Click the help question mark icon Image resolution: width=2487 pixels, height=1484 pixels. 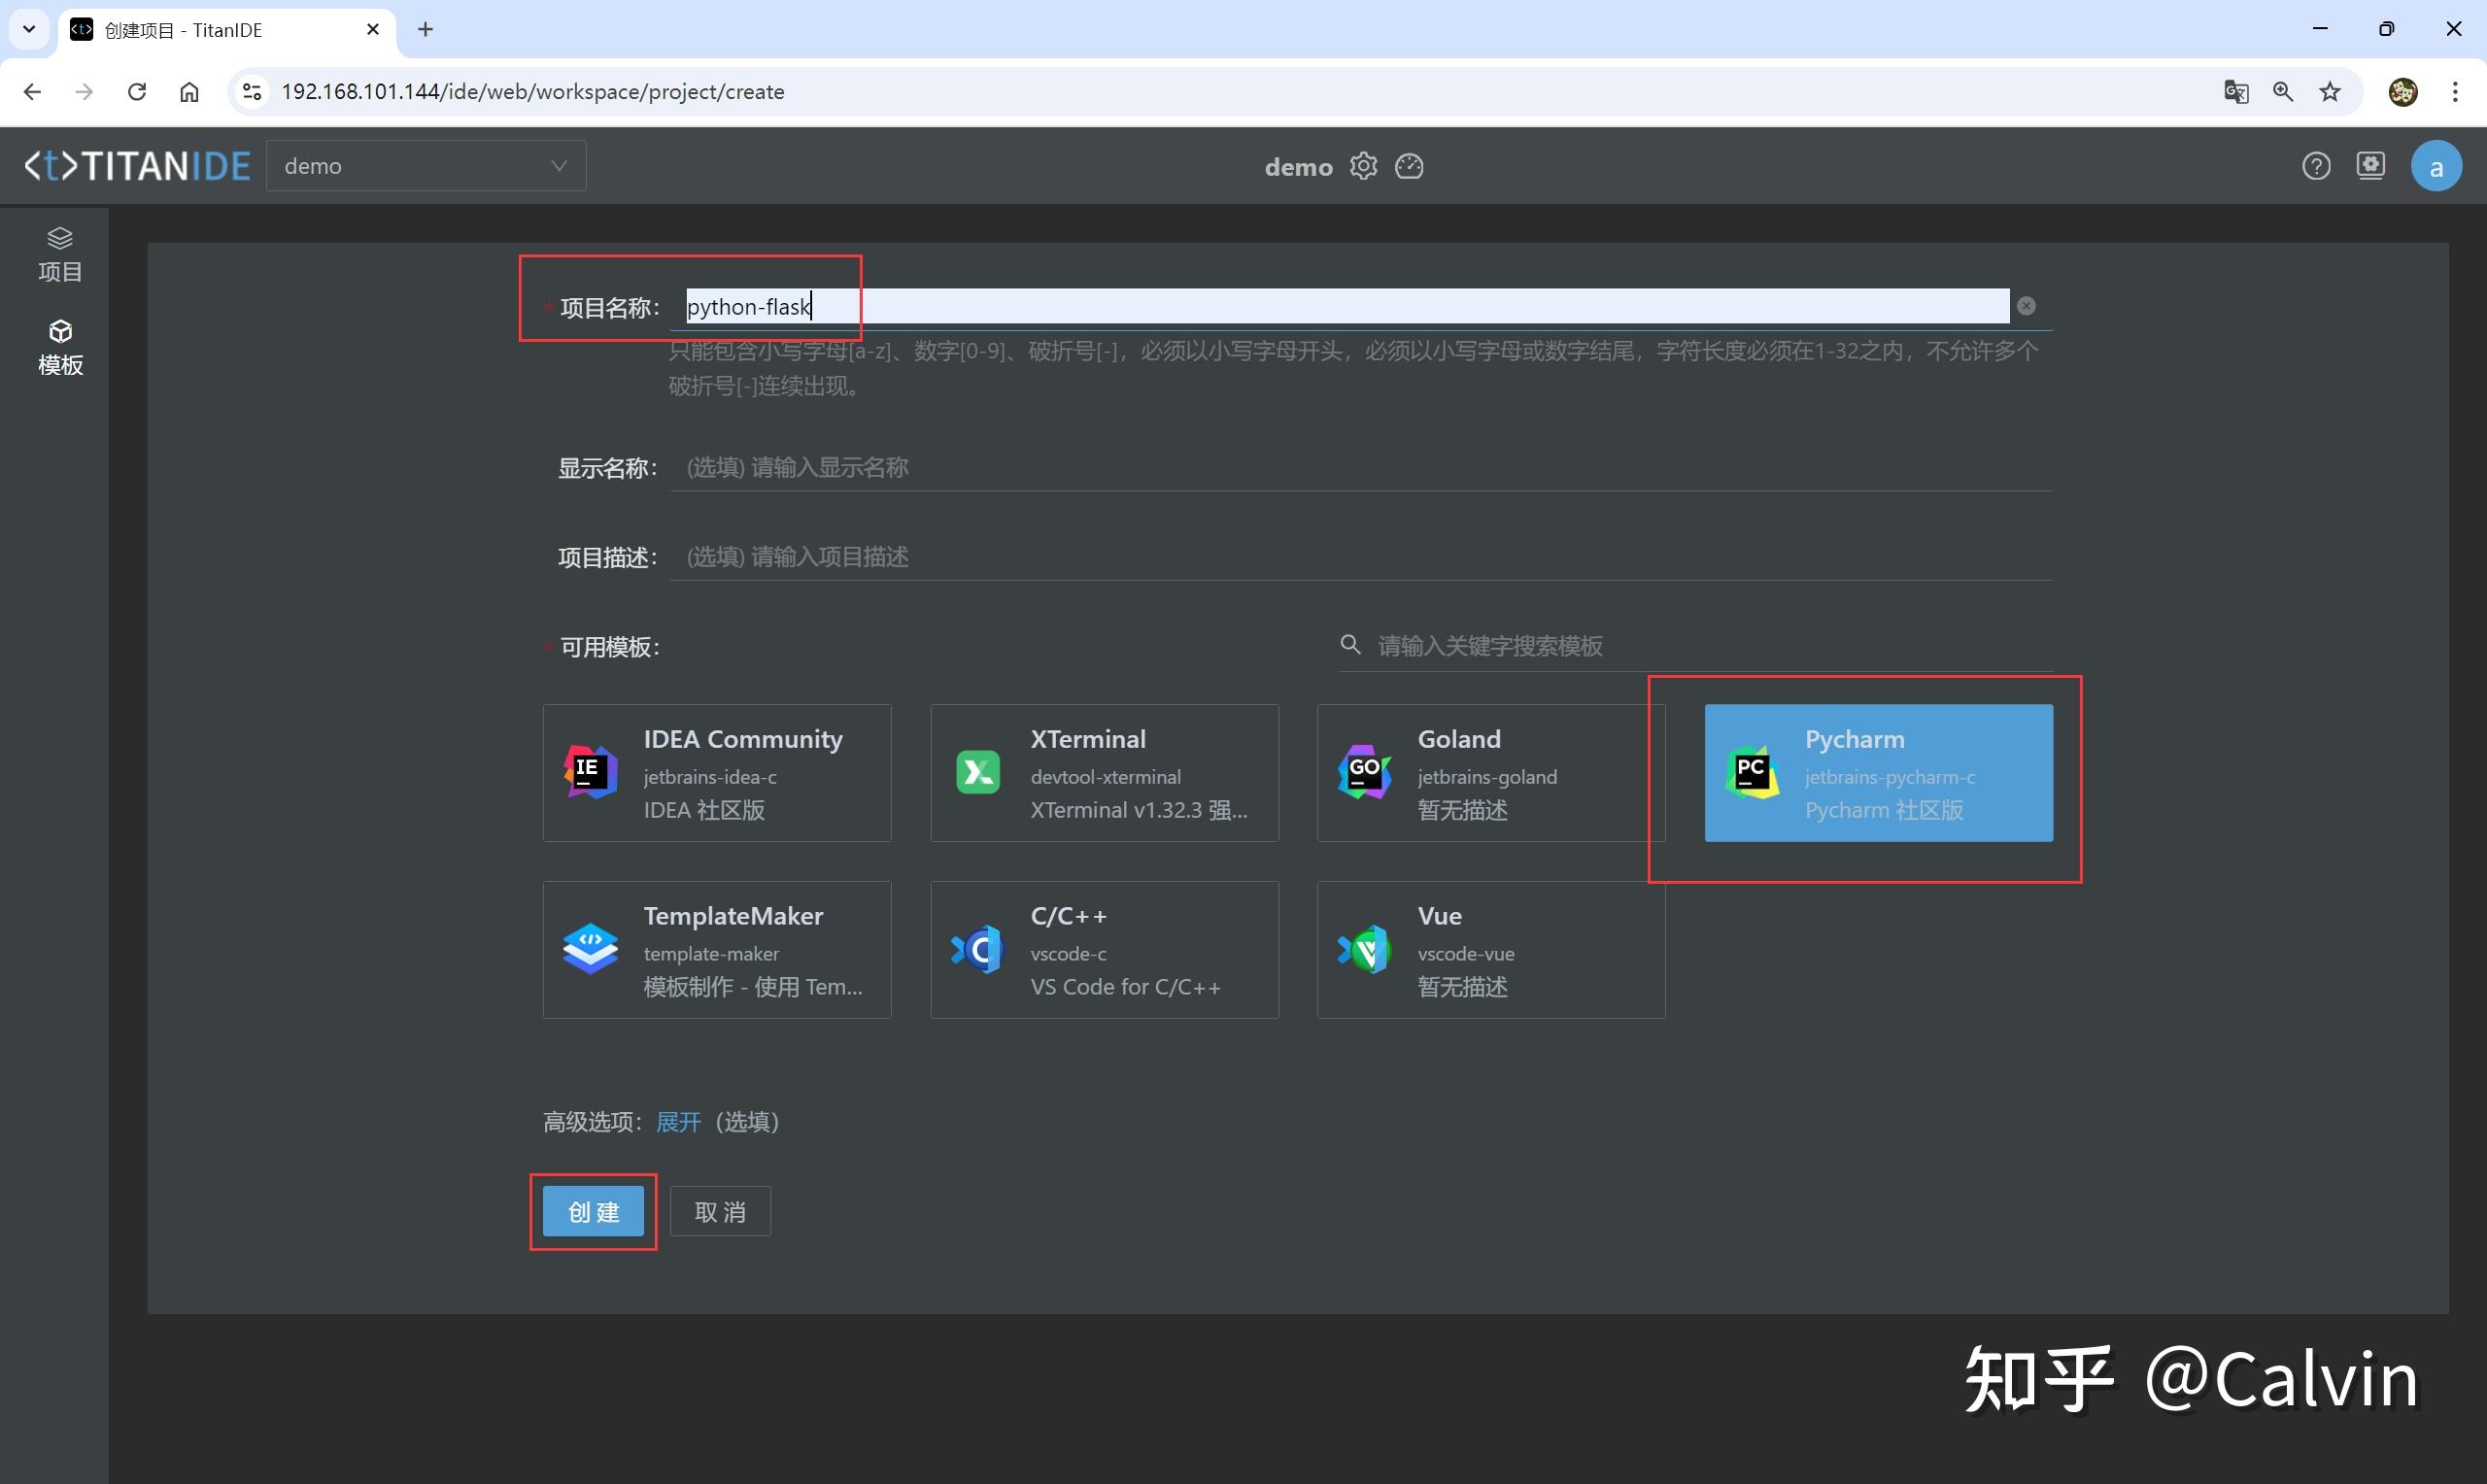tap(2316, 166)
